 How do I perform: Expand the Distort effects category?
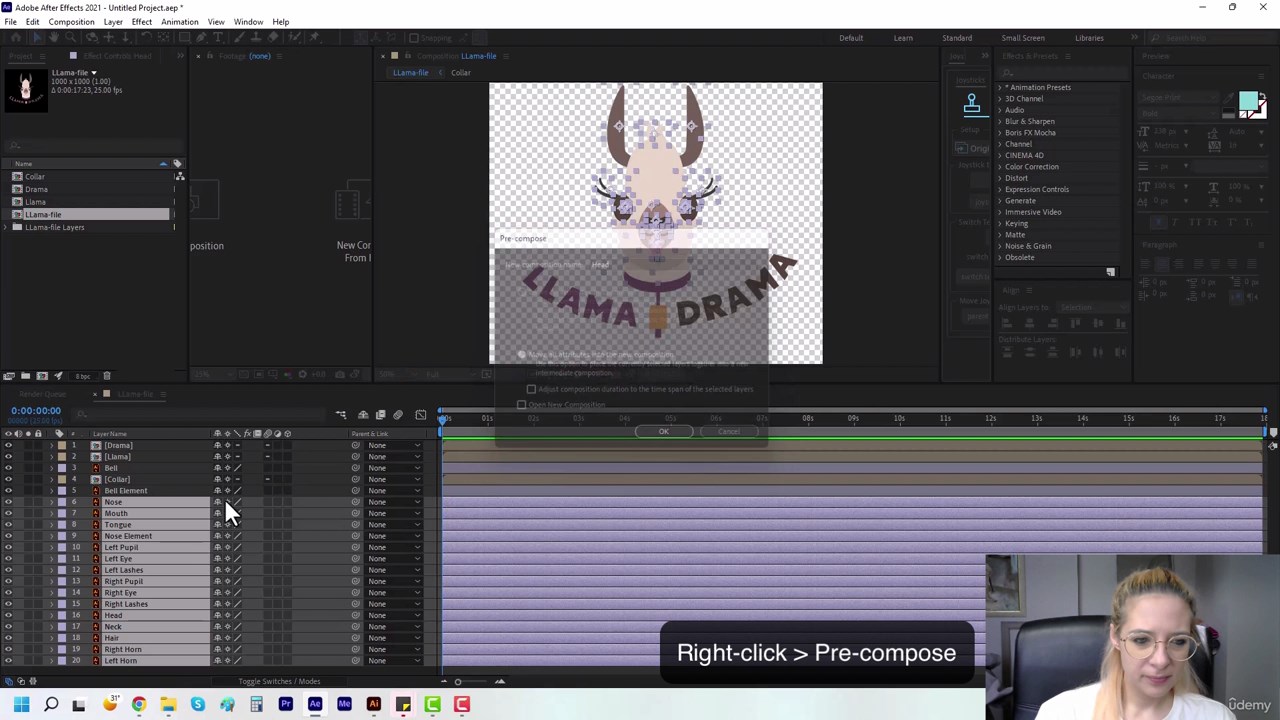(1000, 178)
